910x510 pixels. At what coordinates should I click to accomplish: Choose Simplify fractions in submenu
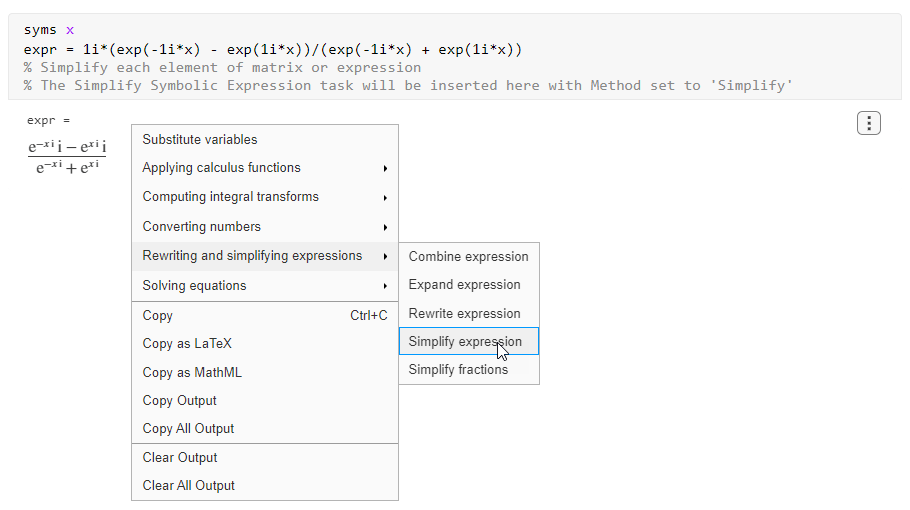458,370
